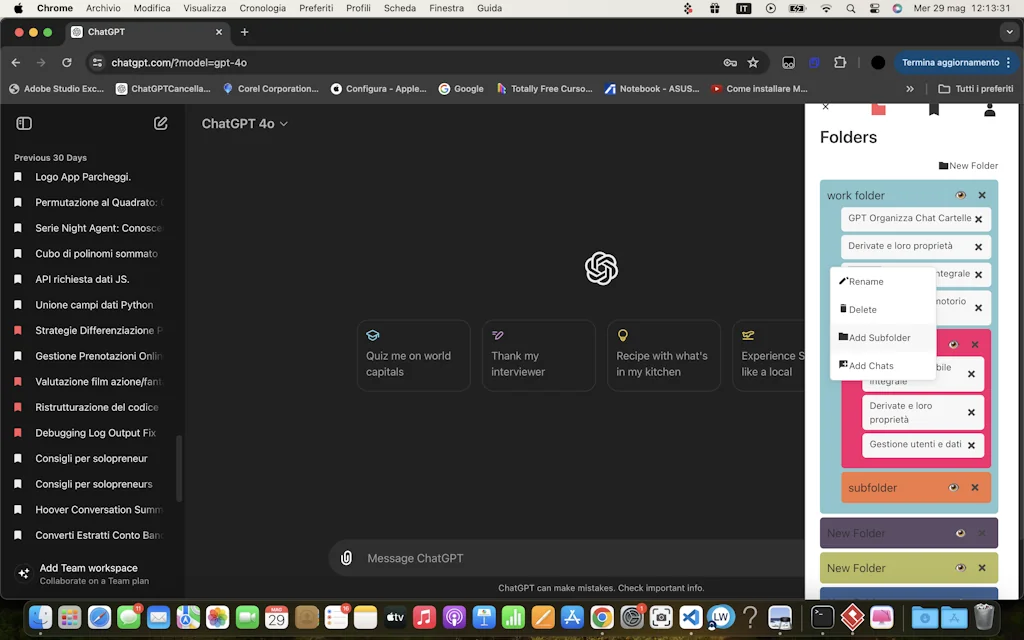
Task: Expand the bookmarks overflow chevron in the toolbar
Action: [x=910, y=88]
